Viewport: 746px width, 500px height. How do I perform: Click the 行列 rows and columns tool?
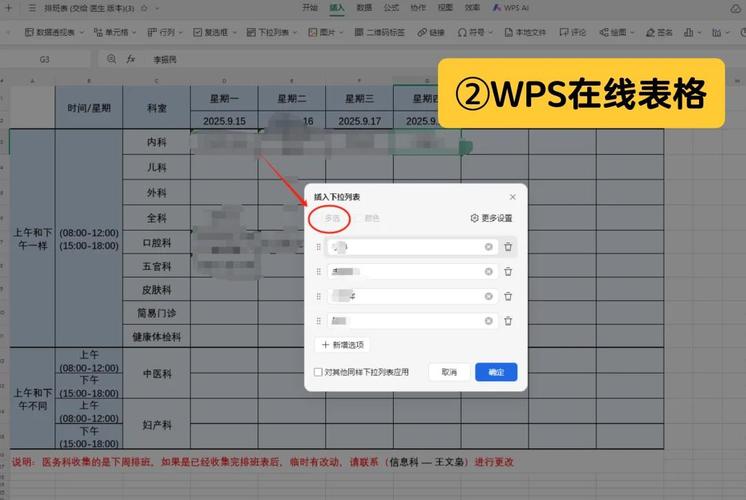tap(162, 32)
